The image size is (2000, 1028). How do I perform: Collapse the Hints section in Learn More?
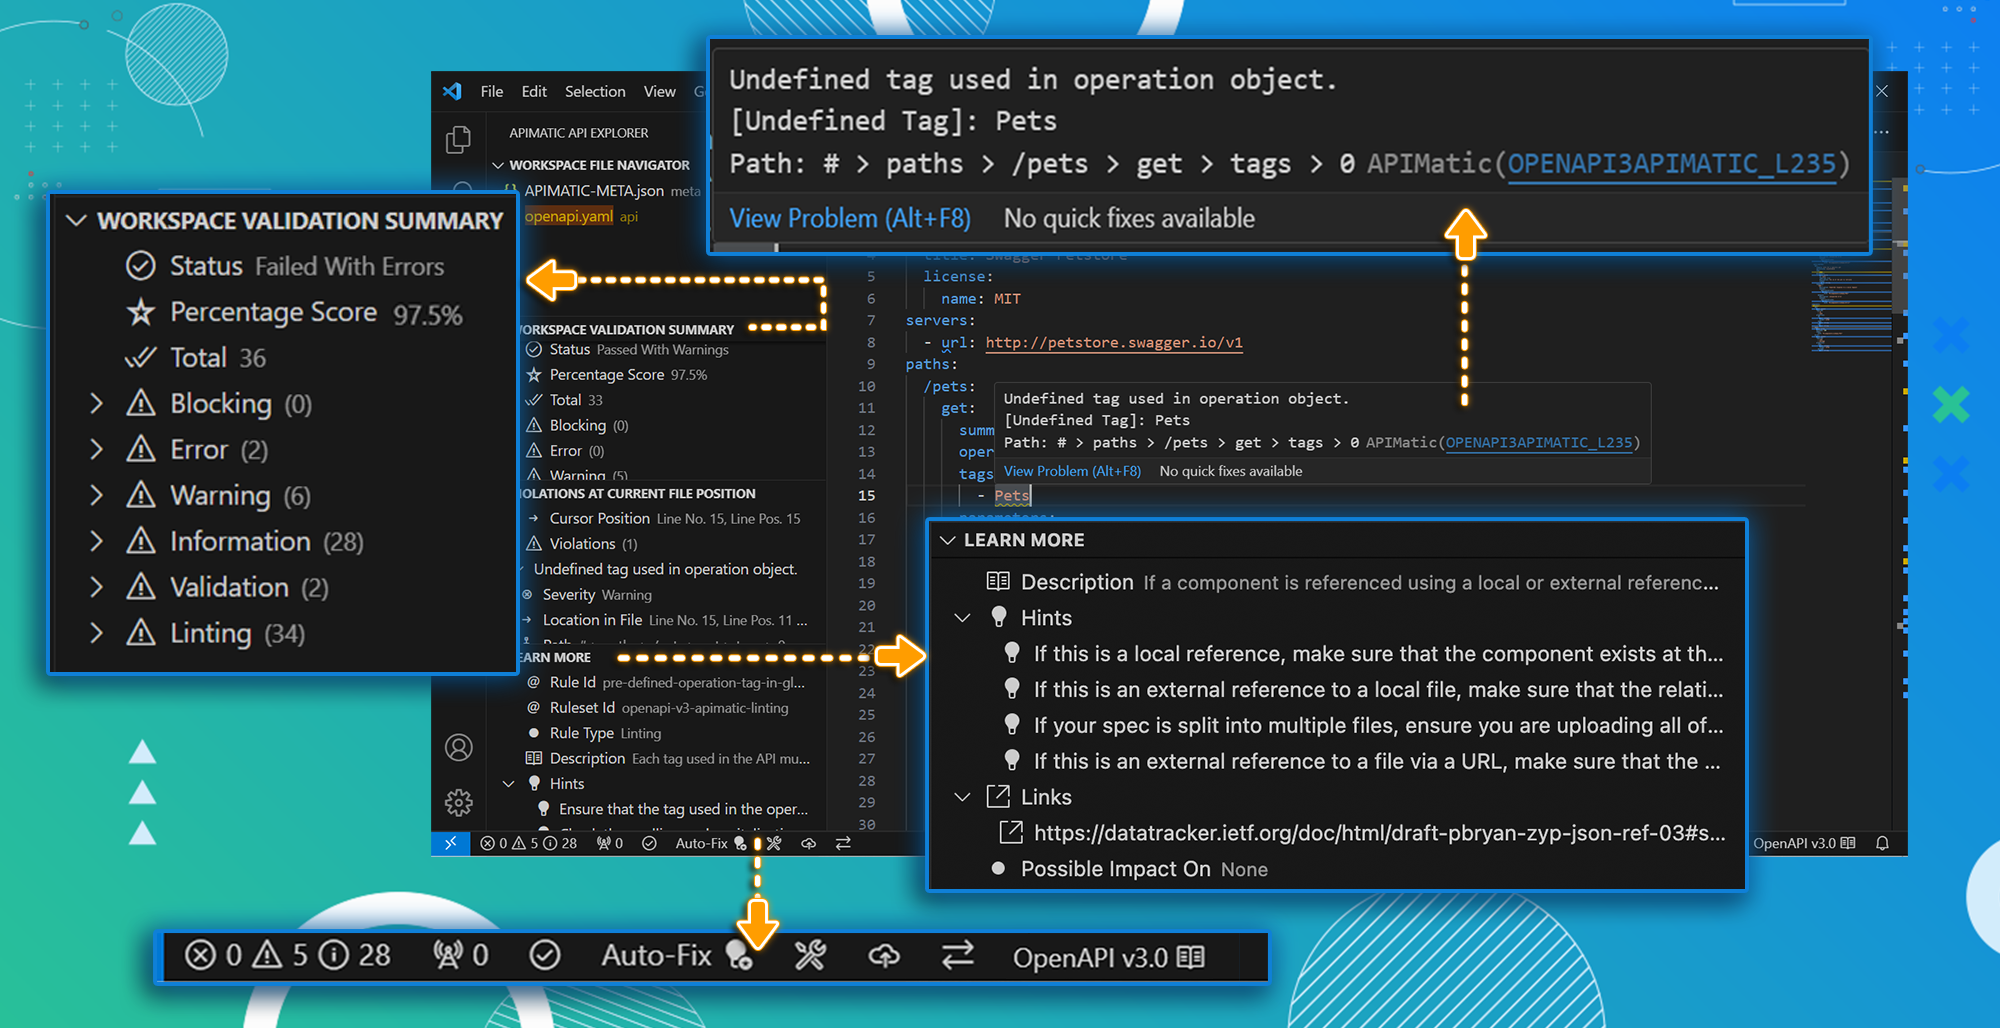coord(962,617)
